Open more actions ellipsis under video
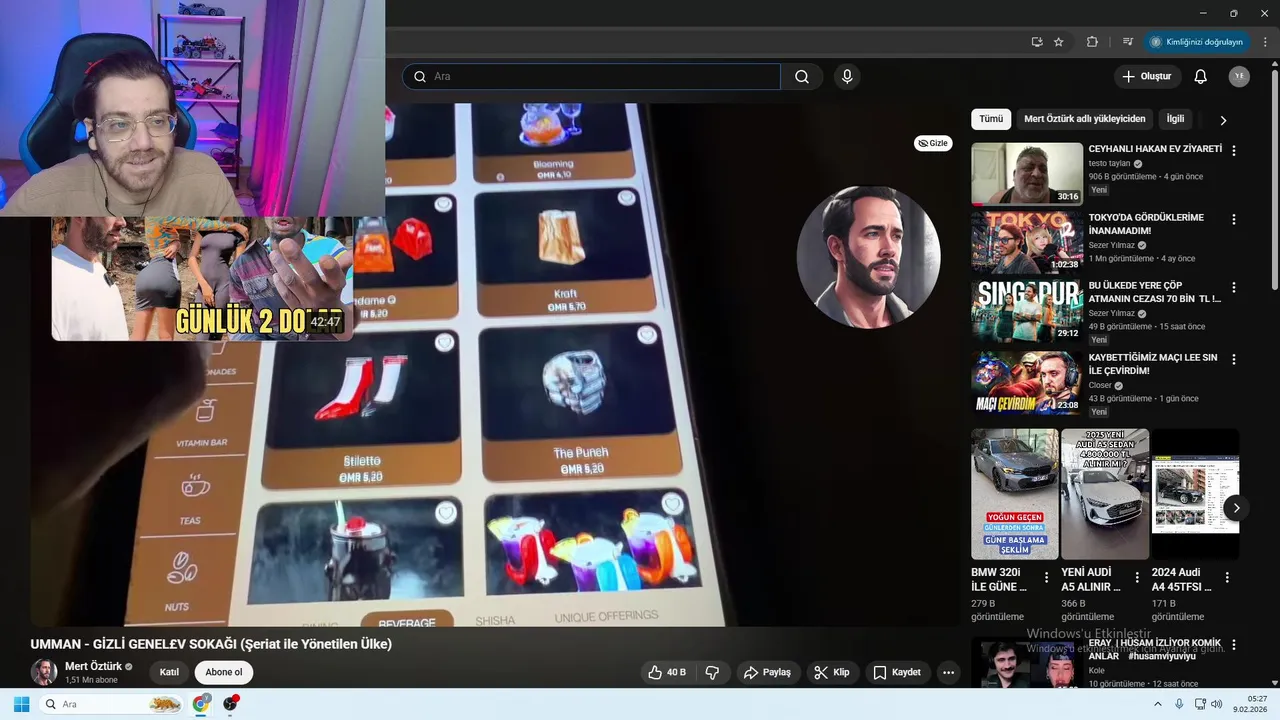 (948, 673)
